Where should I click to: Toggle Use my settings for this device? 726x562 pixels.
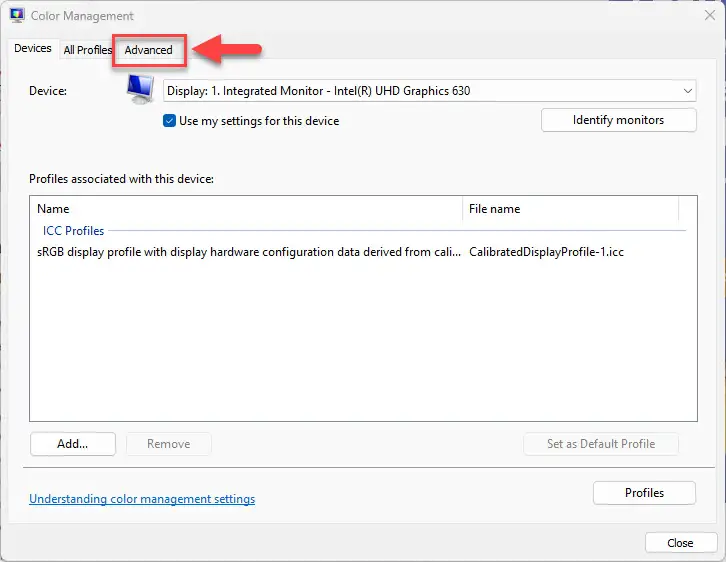pos(169,121)
